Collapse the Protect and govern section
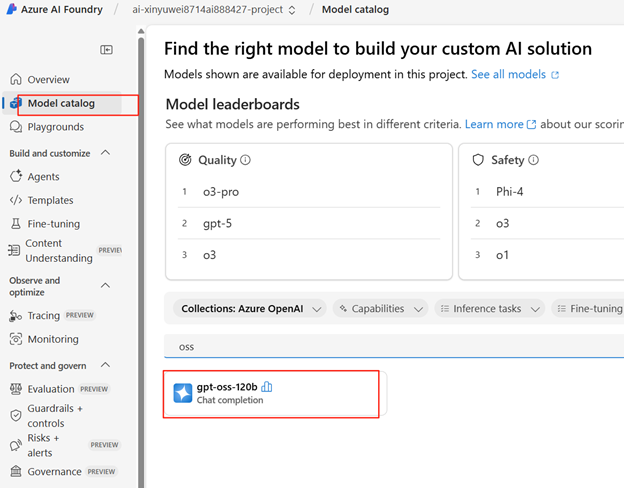The image size is (624, 488). click(106, 366)
